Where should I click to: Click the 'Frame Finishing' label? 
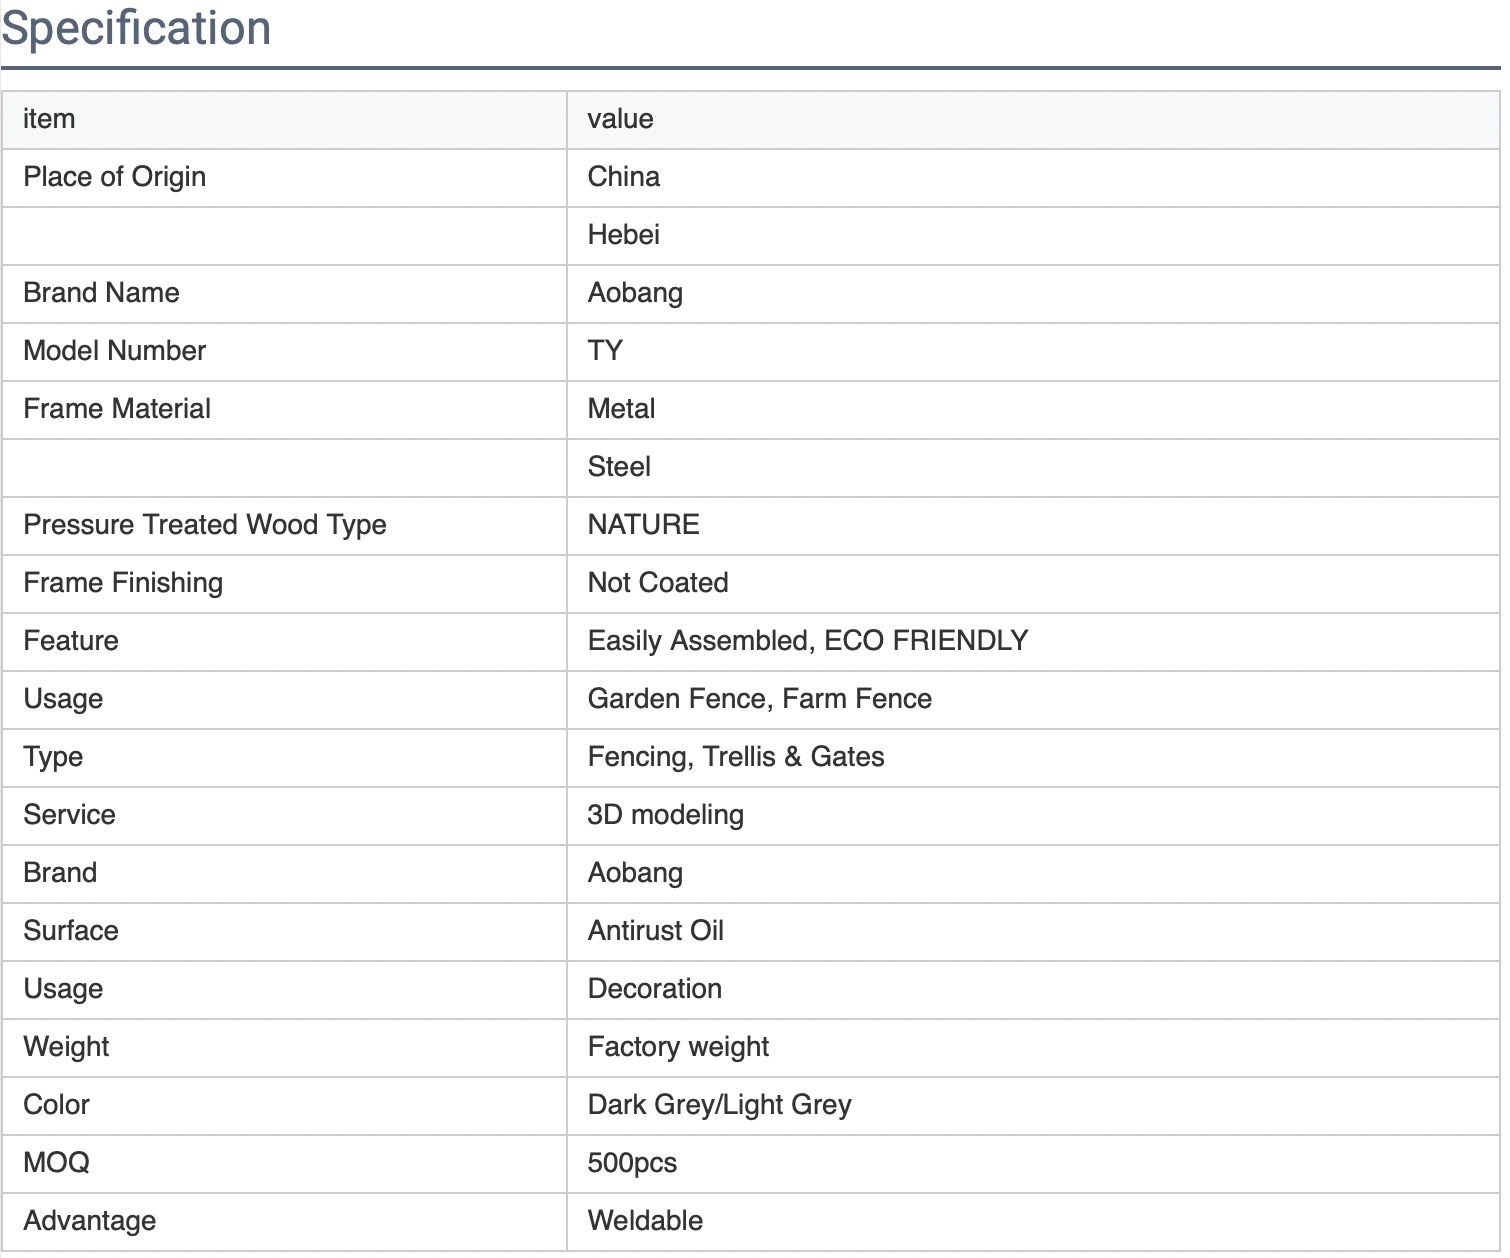click(x=123, y=583)
